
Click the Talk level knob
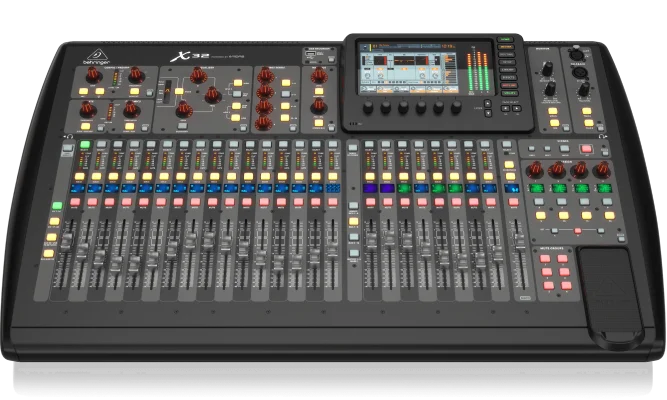584,89
